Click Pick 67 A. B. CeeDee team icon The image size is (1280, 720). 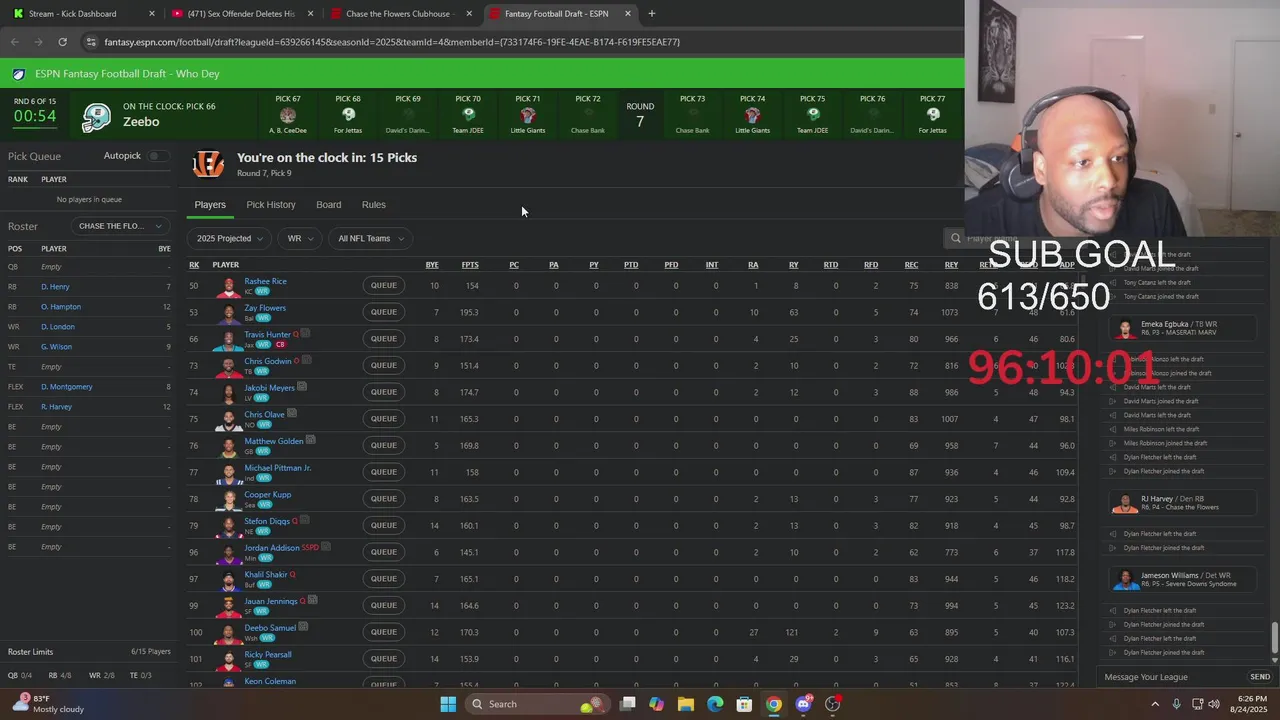288,115
